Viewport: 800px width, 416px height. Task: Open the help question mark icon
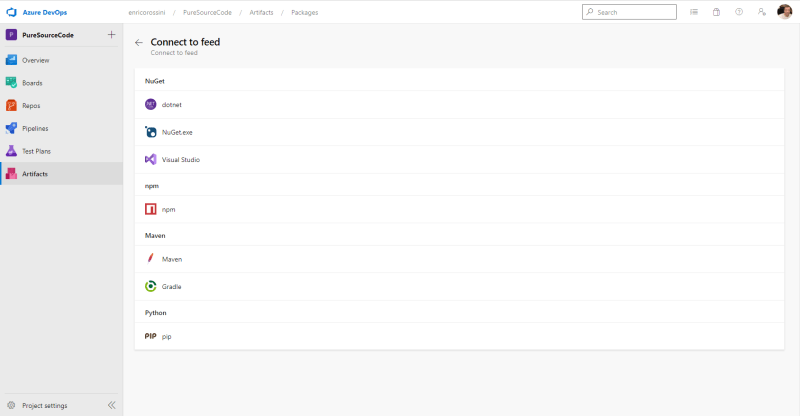tap(739, 12)
